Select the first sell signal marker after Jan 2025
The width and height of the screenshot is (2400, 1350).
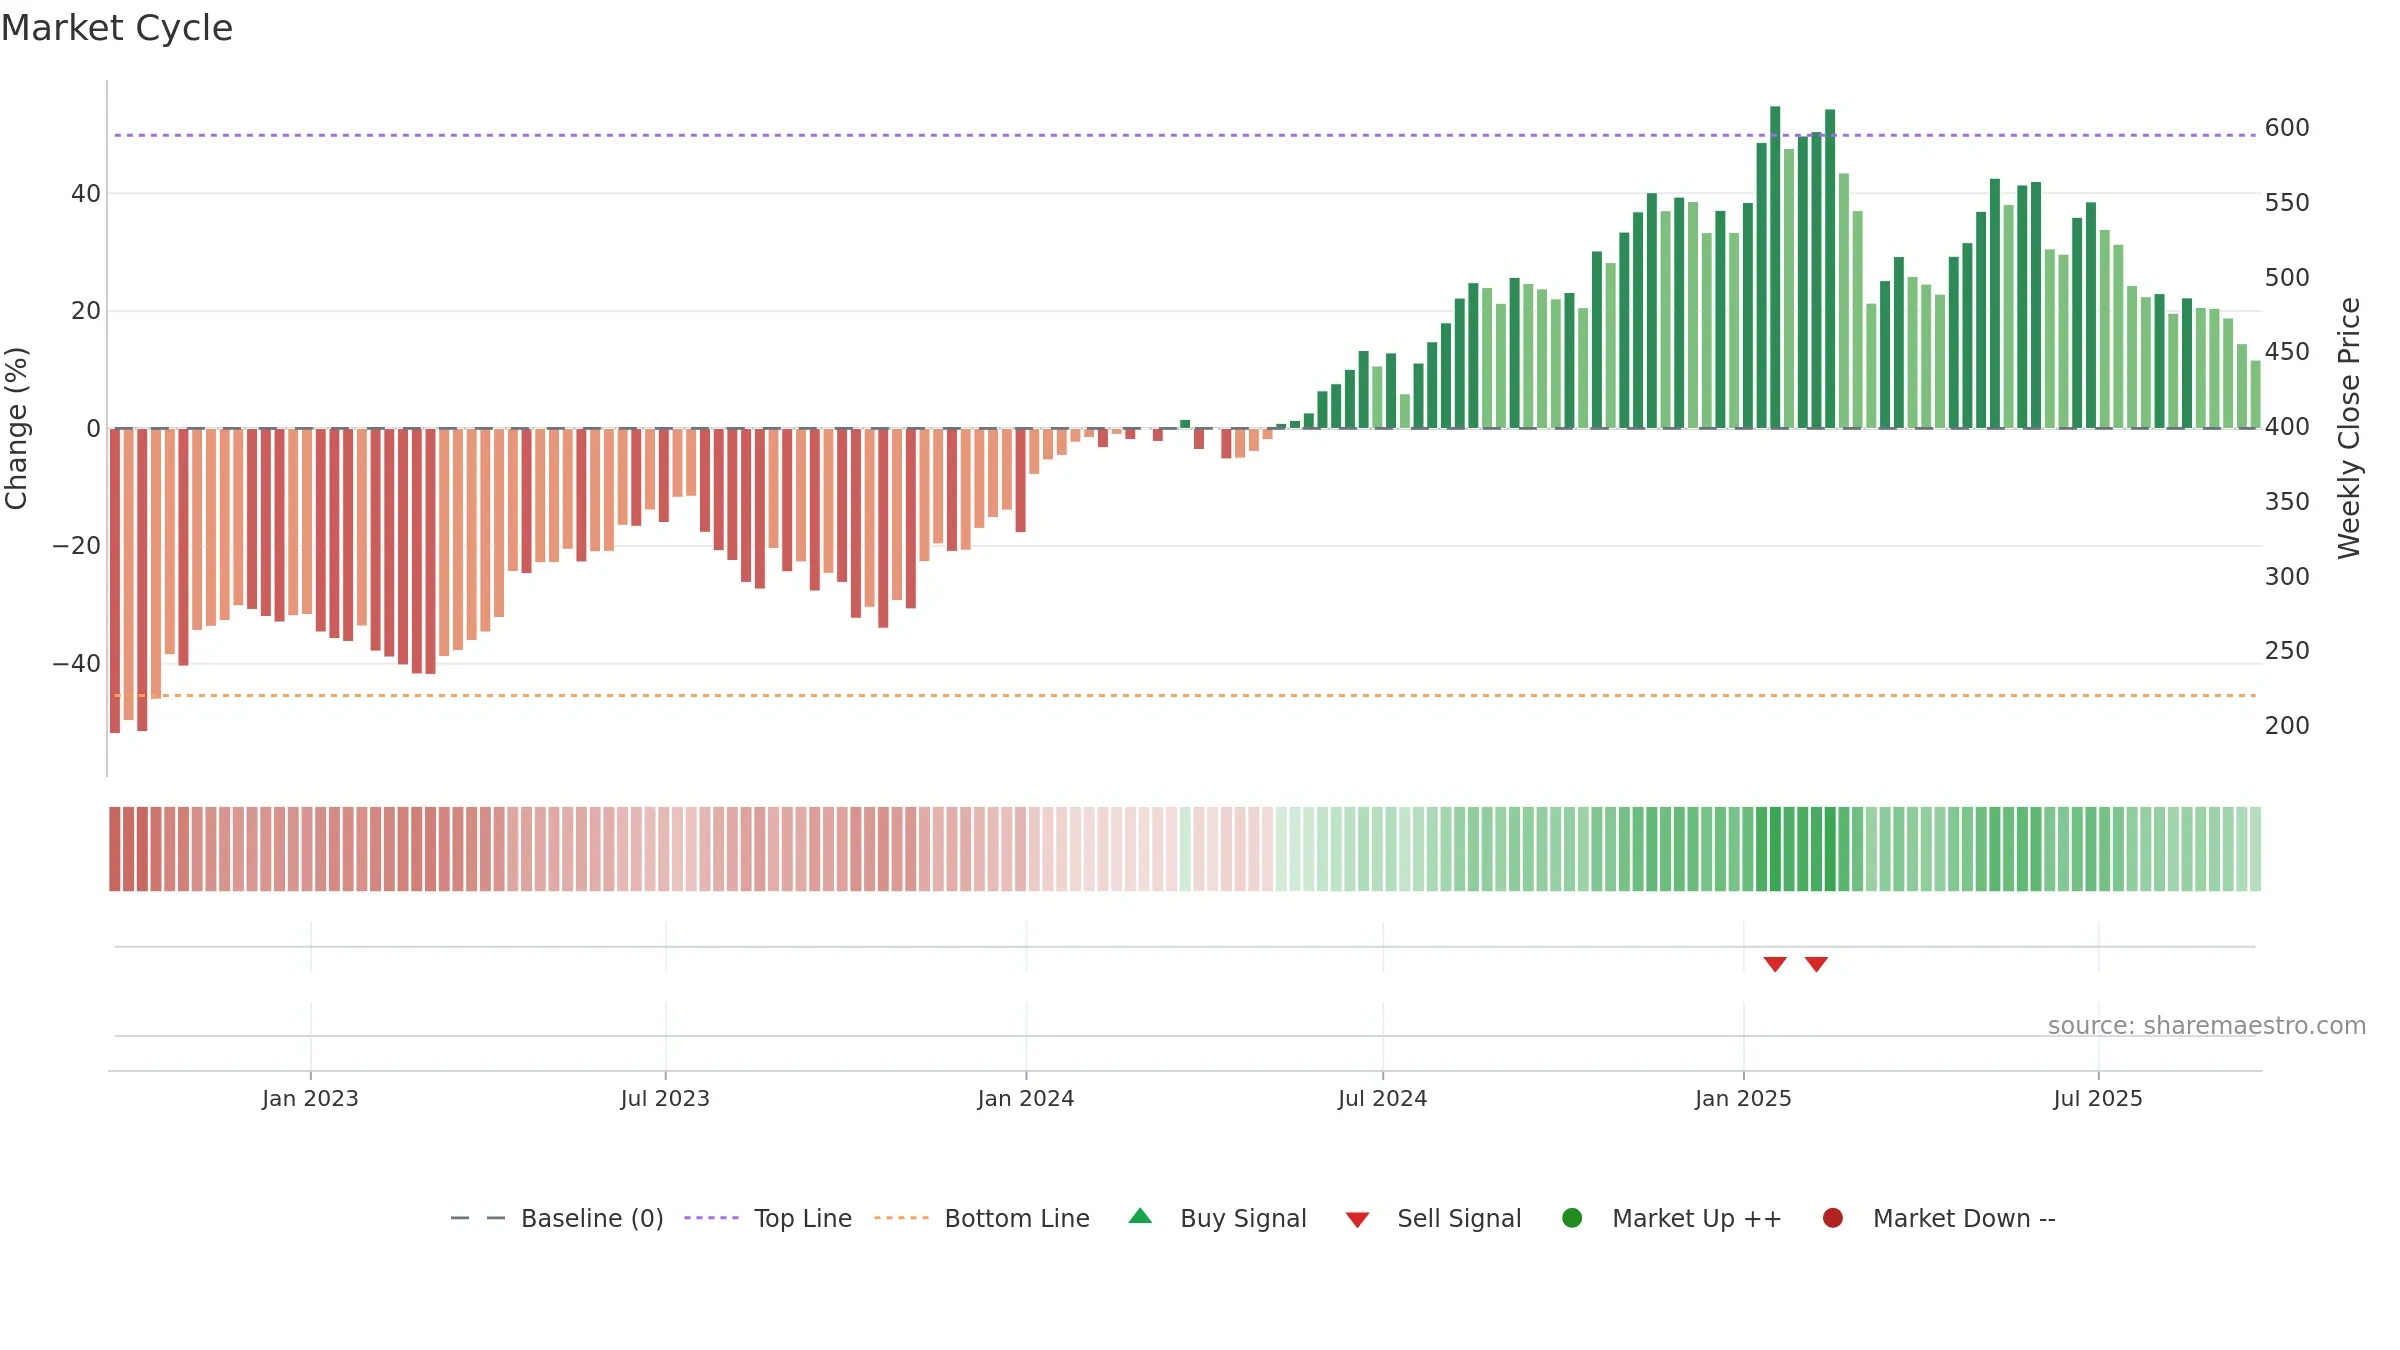coord(1775,964)
